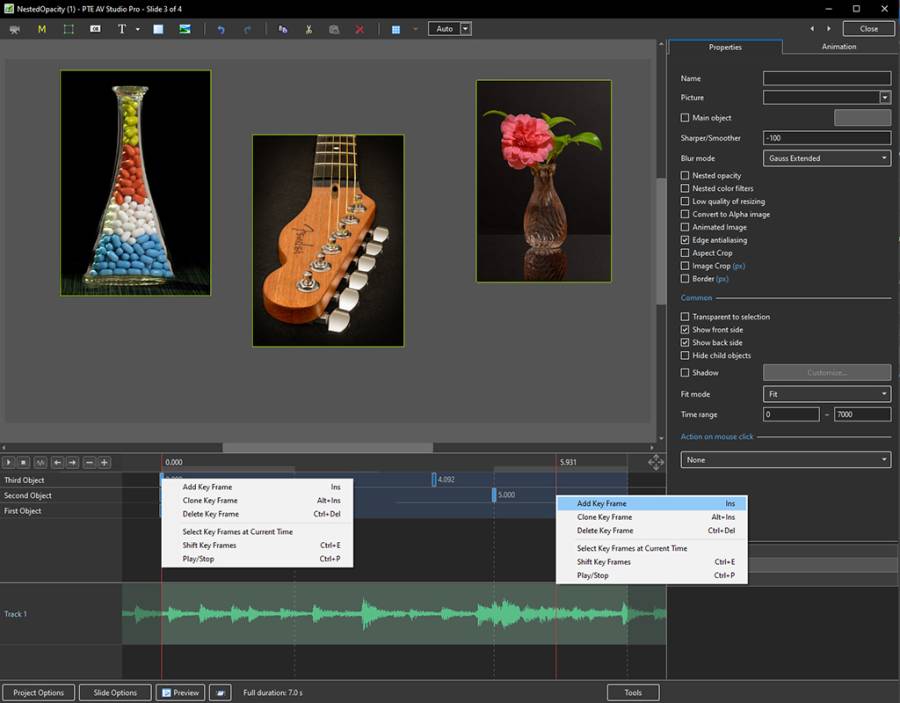Click the red Delete X icon
The width and height of the screenshot is (900, 703).
tap(360, 29)
